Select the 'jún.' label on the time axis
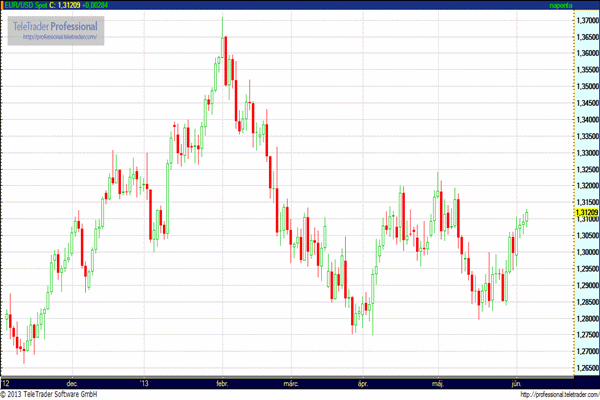Image resolution: width=600 pixels, height=400 pixels. click(515, 383)
